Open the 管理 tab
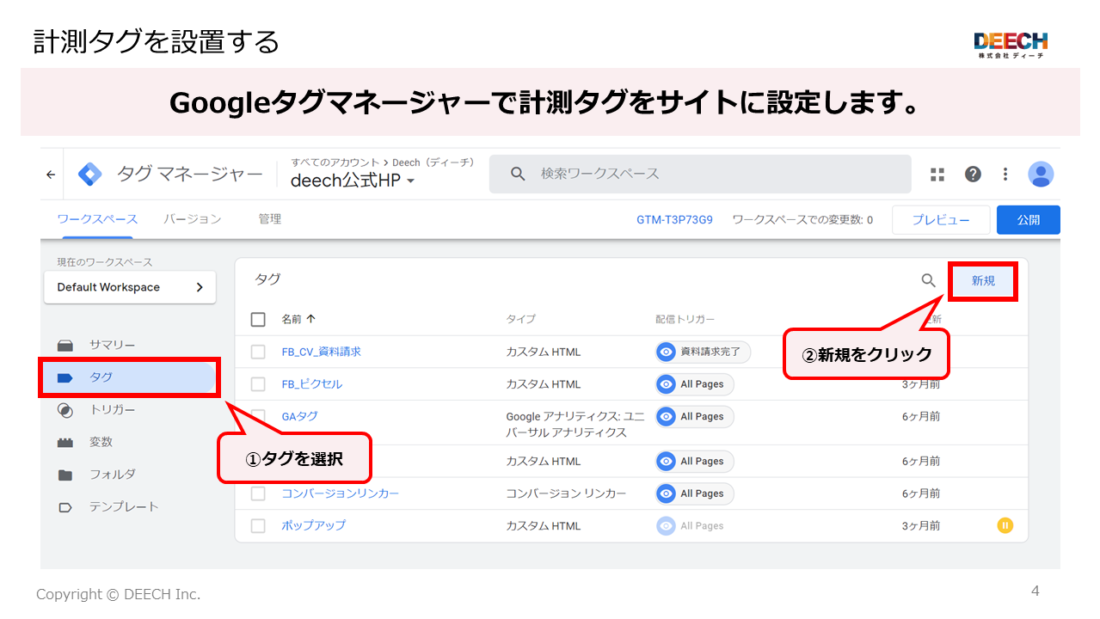 click(269, 217)
